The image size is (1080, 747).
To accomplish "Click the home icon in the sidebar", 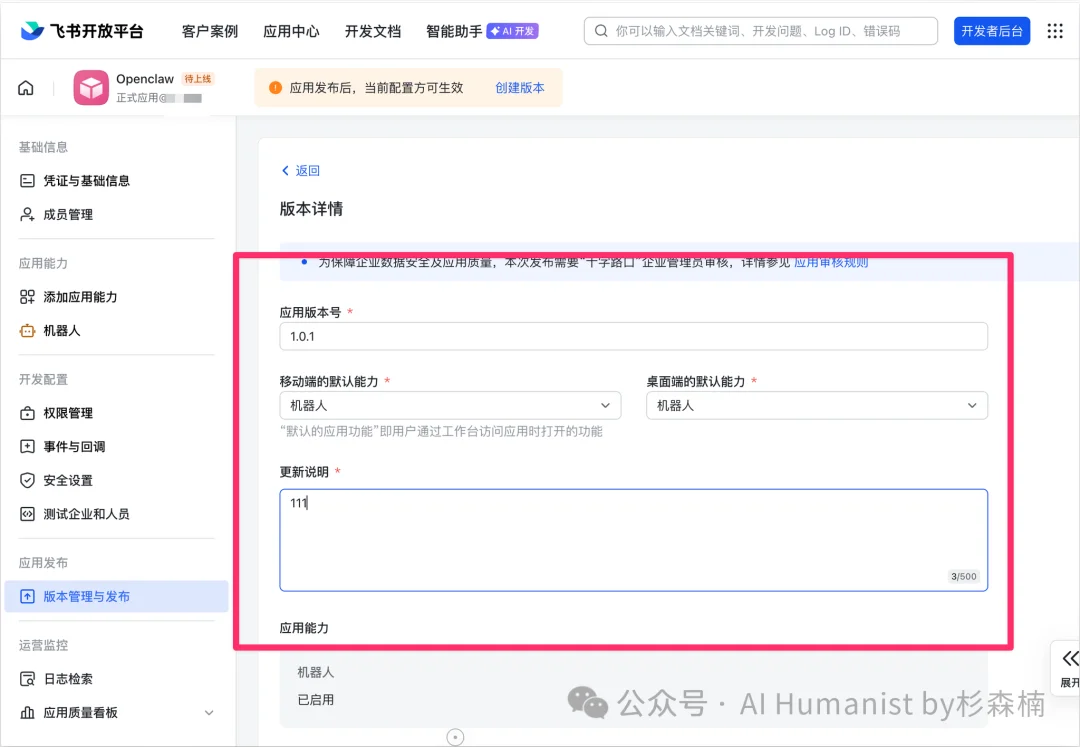I will point(25,87).
